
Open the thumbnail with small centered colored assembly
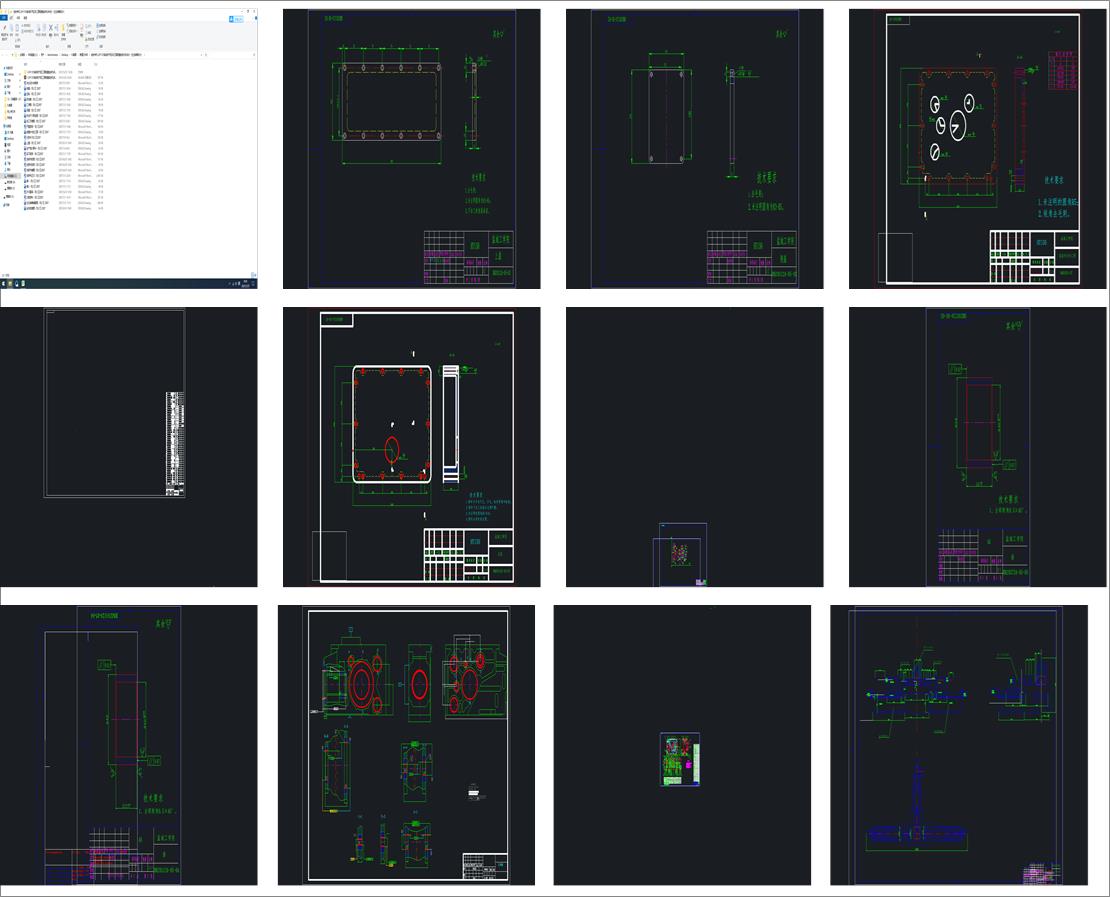pos(682,745)
